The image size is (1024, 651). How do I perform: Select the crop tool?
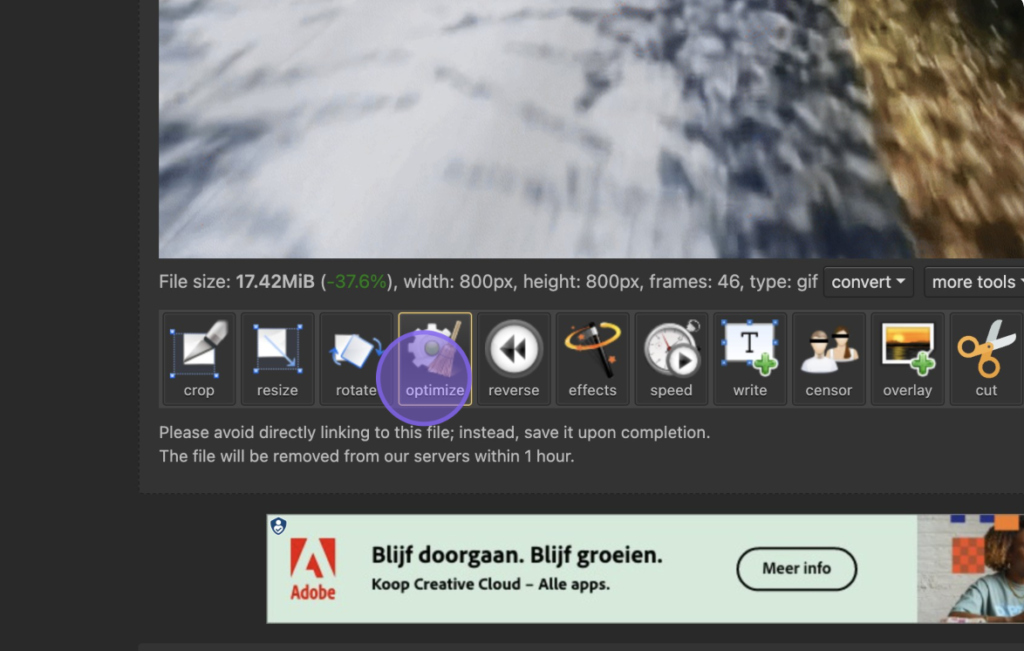199,358
